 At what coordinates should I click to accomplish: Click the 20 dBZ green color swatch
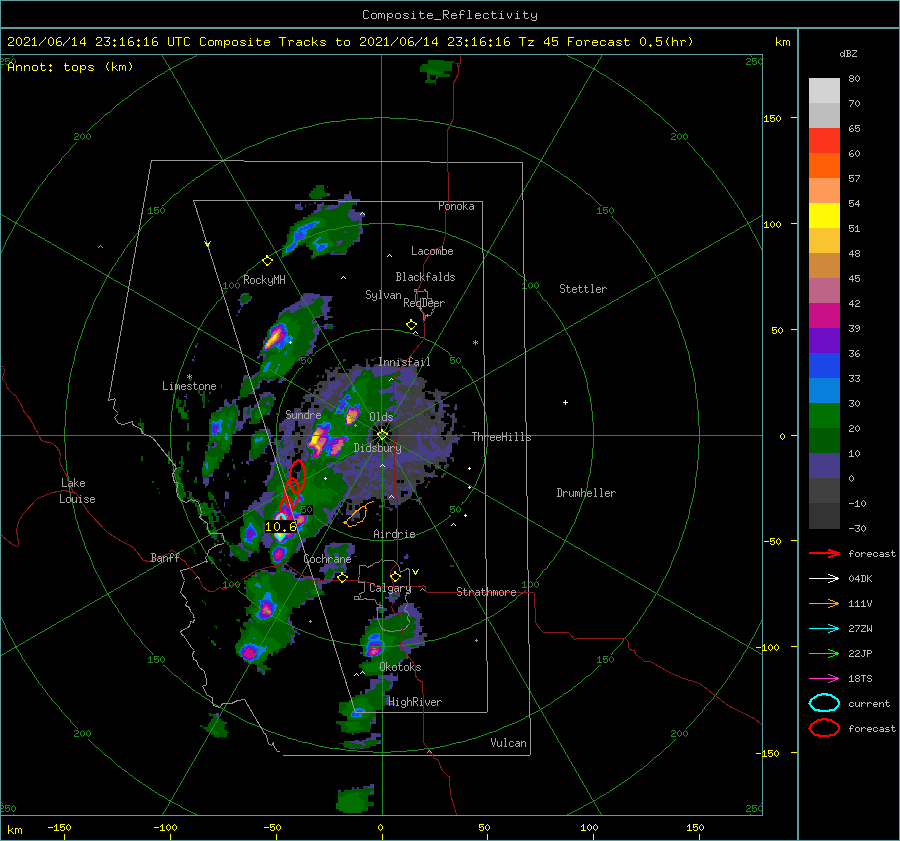point(824,416)
